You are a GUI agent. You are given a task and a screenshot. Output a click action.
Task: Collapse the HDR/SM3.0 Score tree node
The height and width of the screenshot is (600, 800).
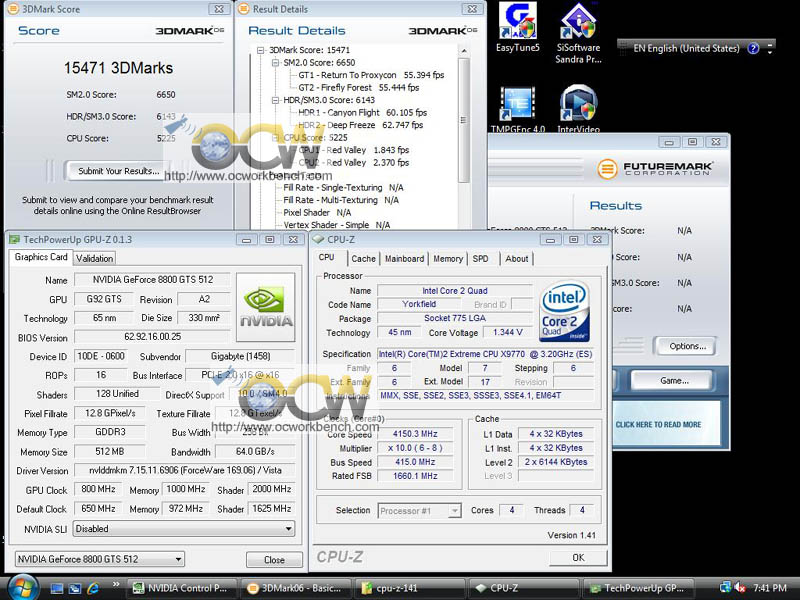pos(276,100)
